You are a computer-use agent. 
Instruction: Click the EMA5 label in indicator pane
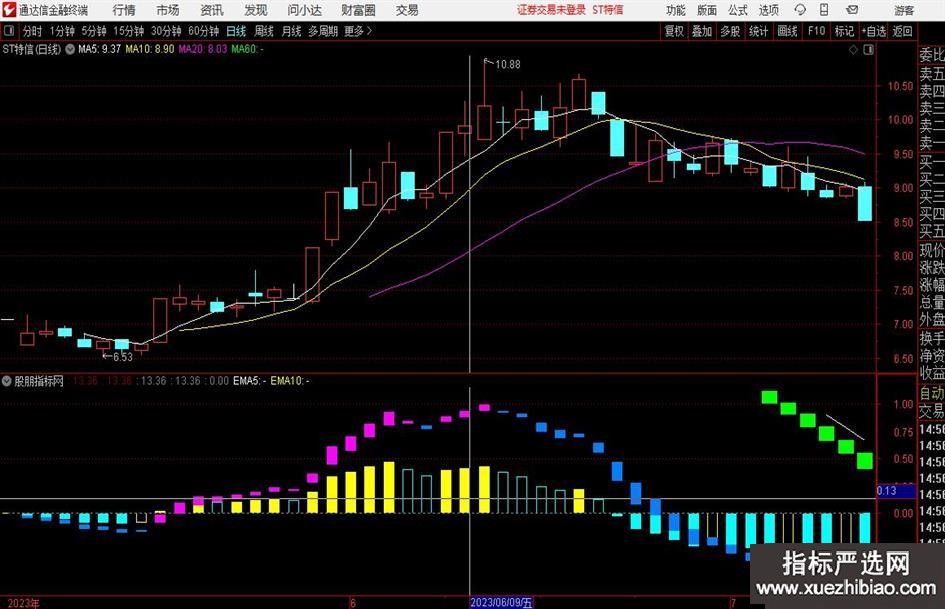[x=250, y=381]
